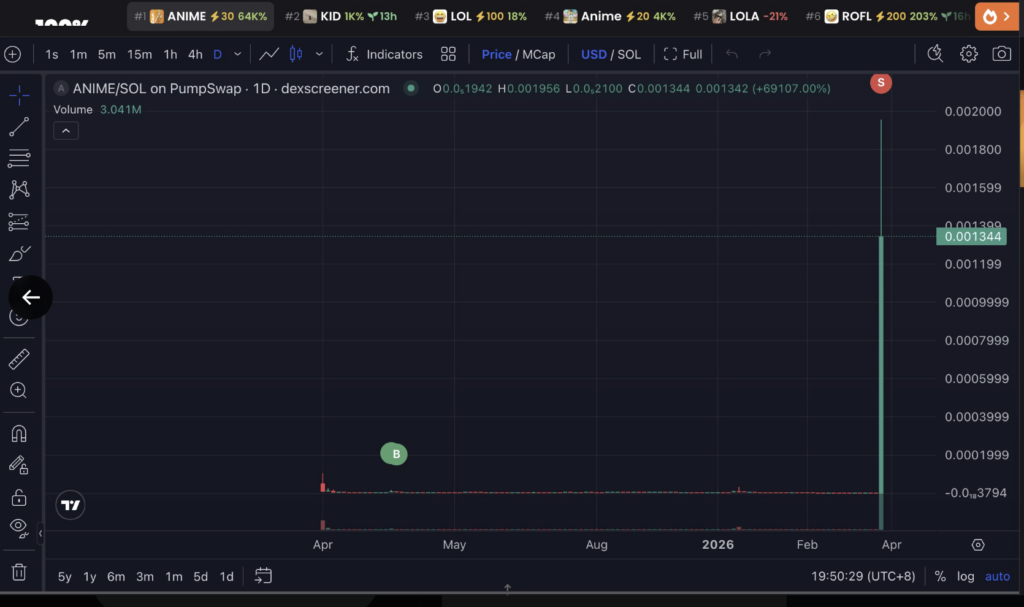1024x607 pixels.
Task: Take a chart snapshot with camera icon
Action: (1001, 54)
